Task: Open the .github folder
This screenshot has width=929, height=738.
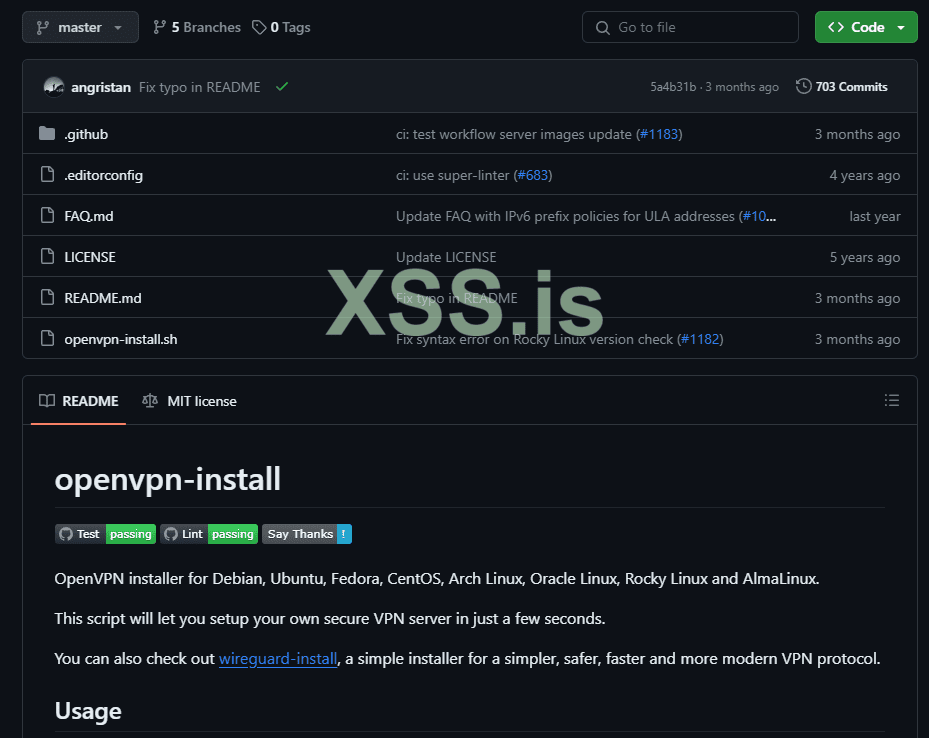Action: pos(86,134)
